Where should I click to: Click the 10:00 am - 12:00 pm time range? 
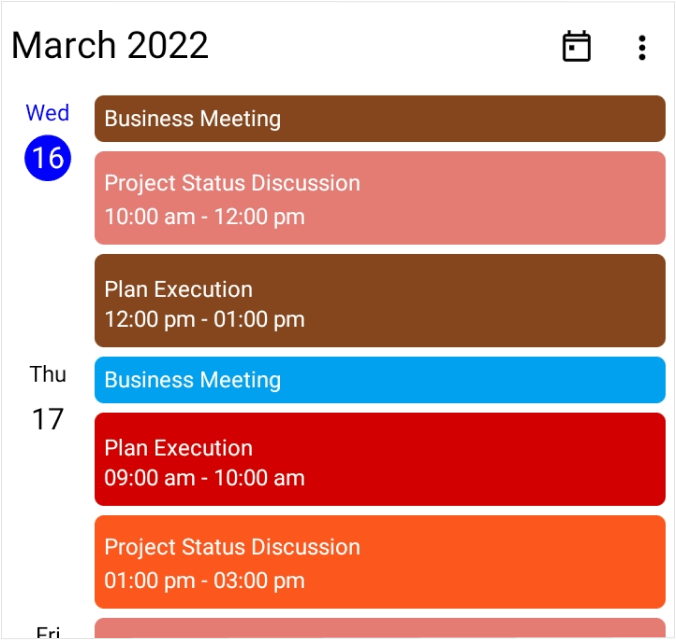click(x=204, y=216)
